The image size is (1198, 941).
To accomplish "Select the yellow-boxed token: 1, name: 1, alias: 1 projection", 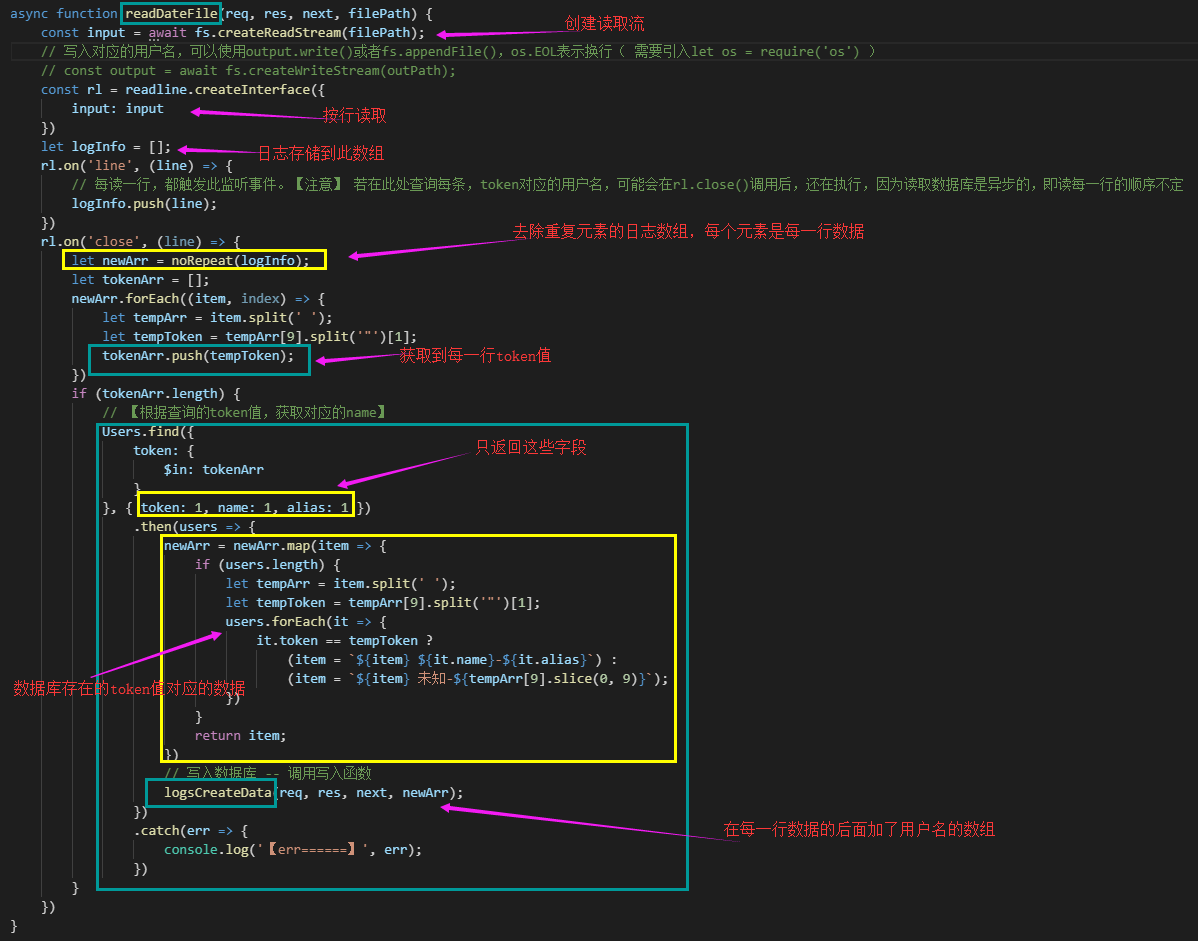I will (246, 507).
